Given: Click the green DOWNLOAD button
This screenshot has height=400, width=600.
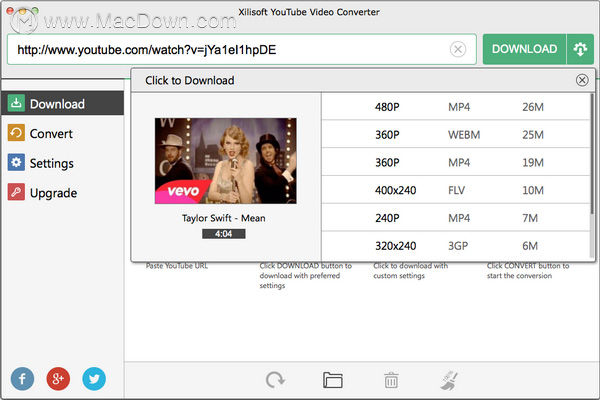Looking at the screenshot, I should (x=524, y=49).
